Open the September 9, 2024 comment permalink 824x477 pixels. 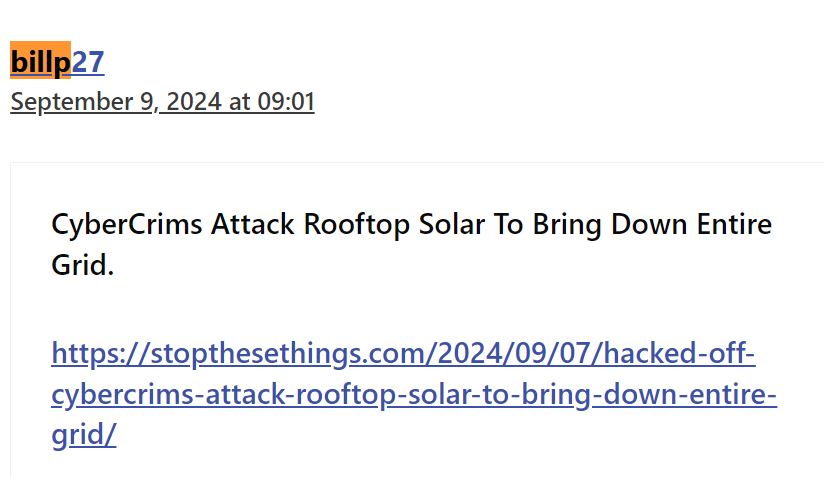click(162, 101)
